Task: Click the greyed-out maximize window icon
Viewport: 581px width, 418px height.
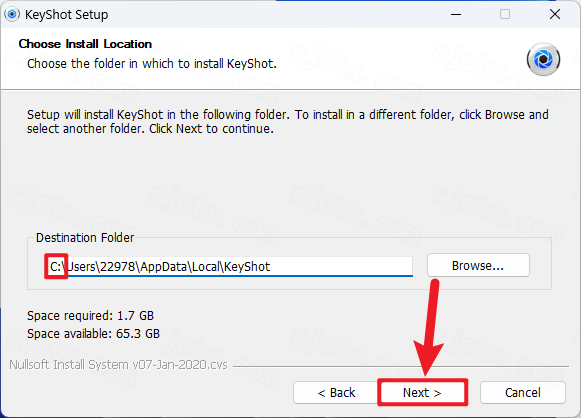Action: (505, 14)
